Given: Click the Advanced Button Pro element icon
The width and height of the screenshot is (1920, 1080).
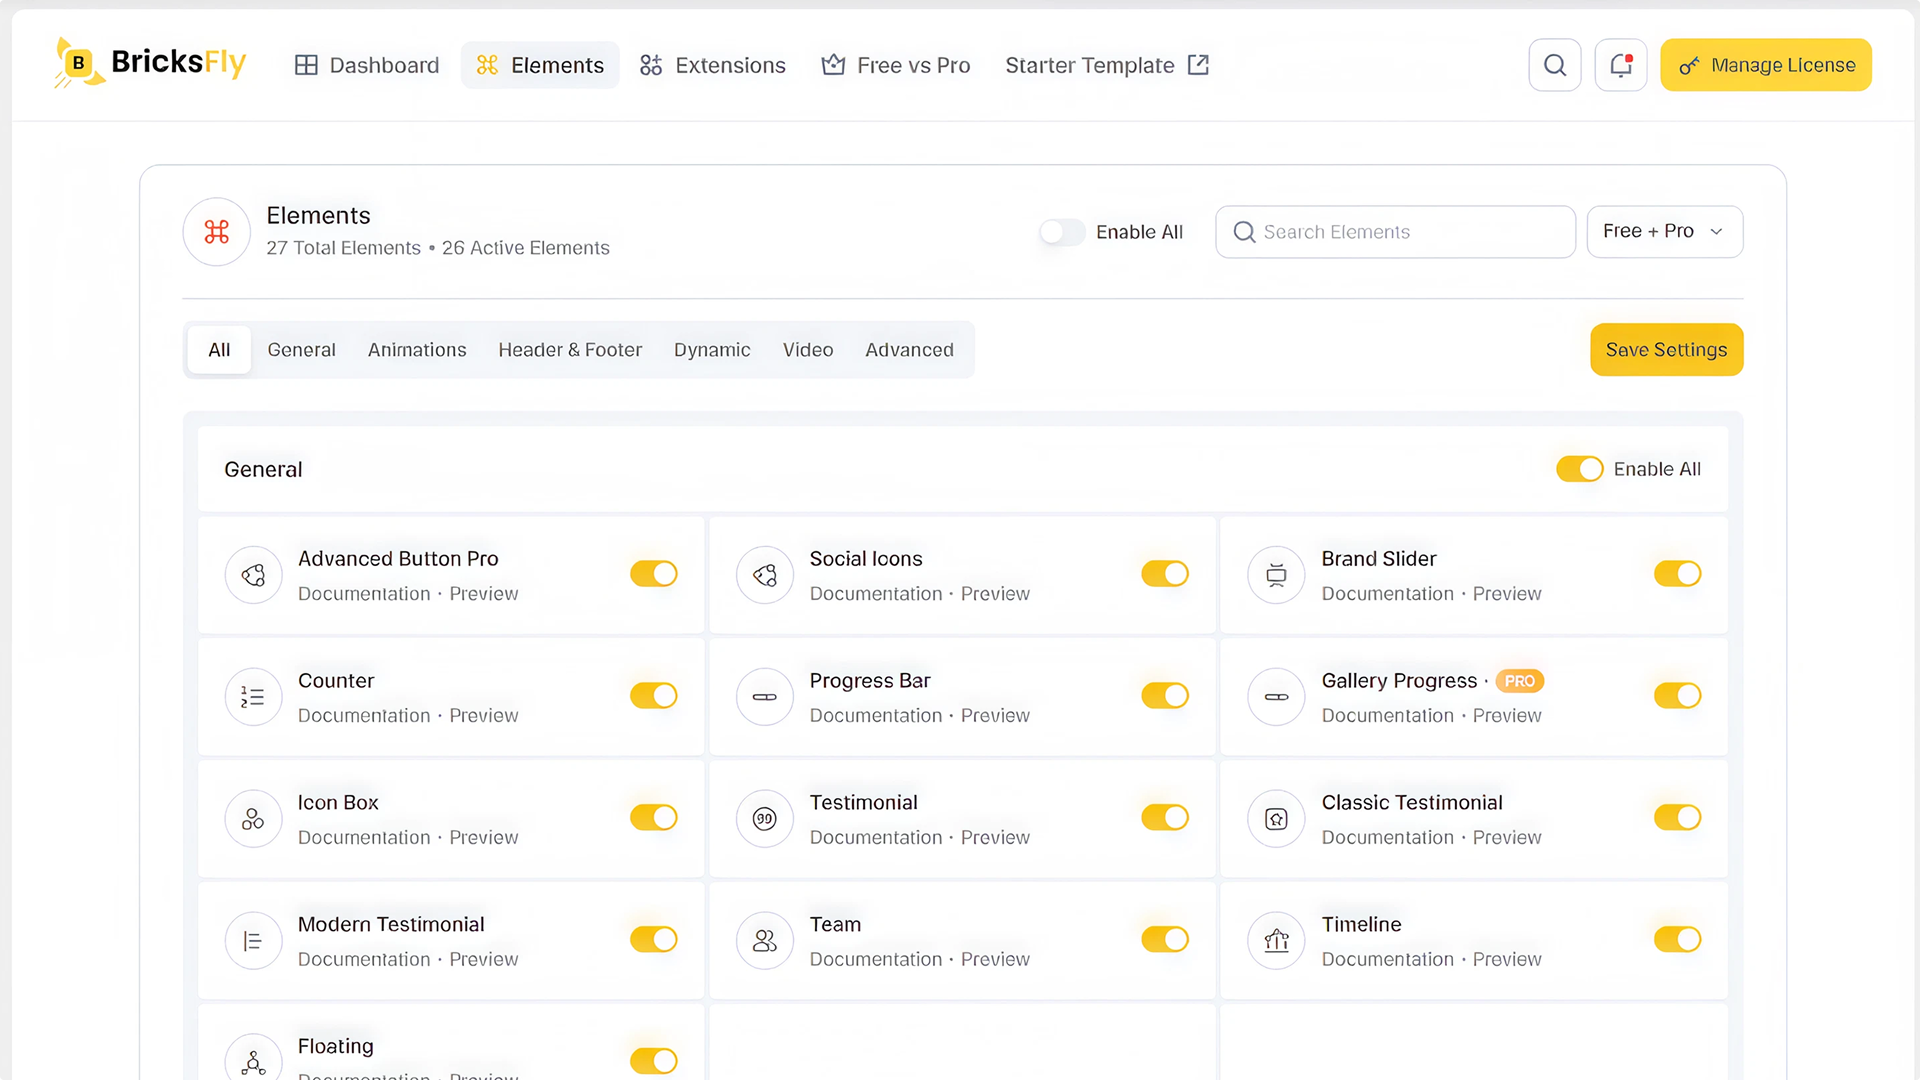Looking at the screenshot, I should (x=253, y=575).
